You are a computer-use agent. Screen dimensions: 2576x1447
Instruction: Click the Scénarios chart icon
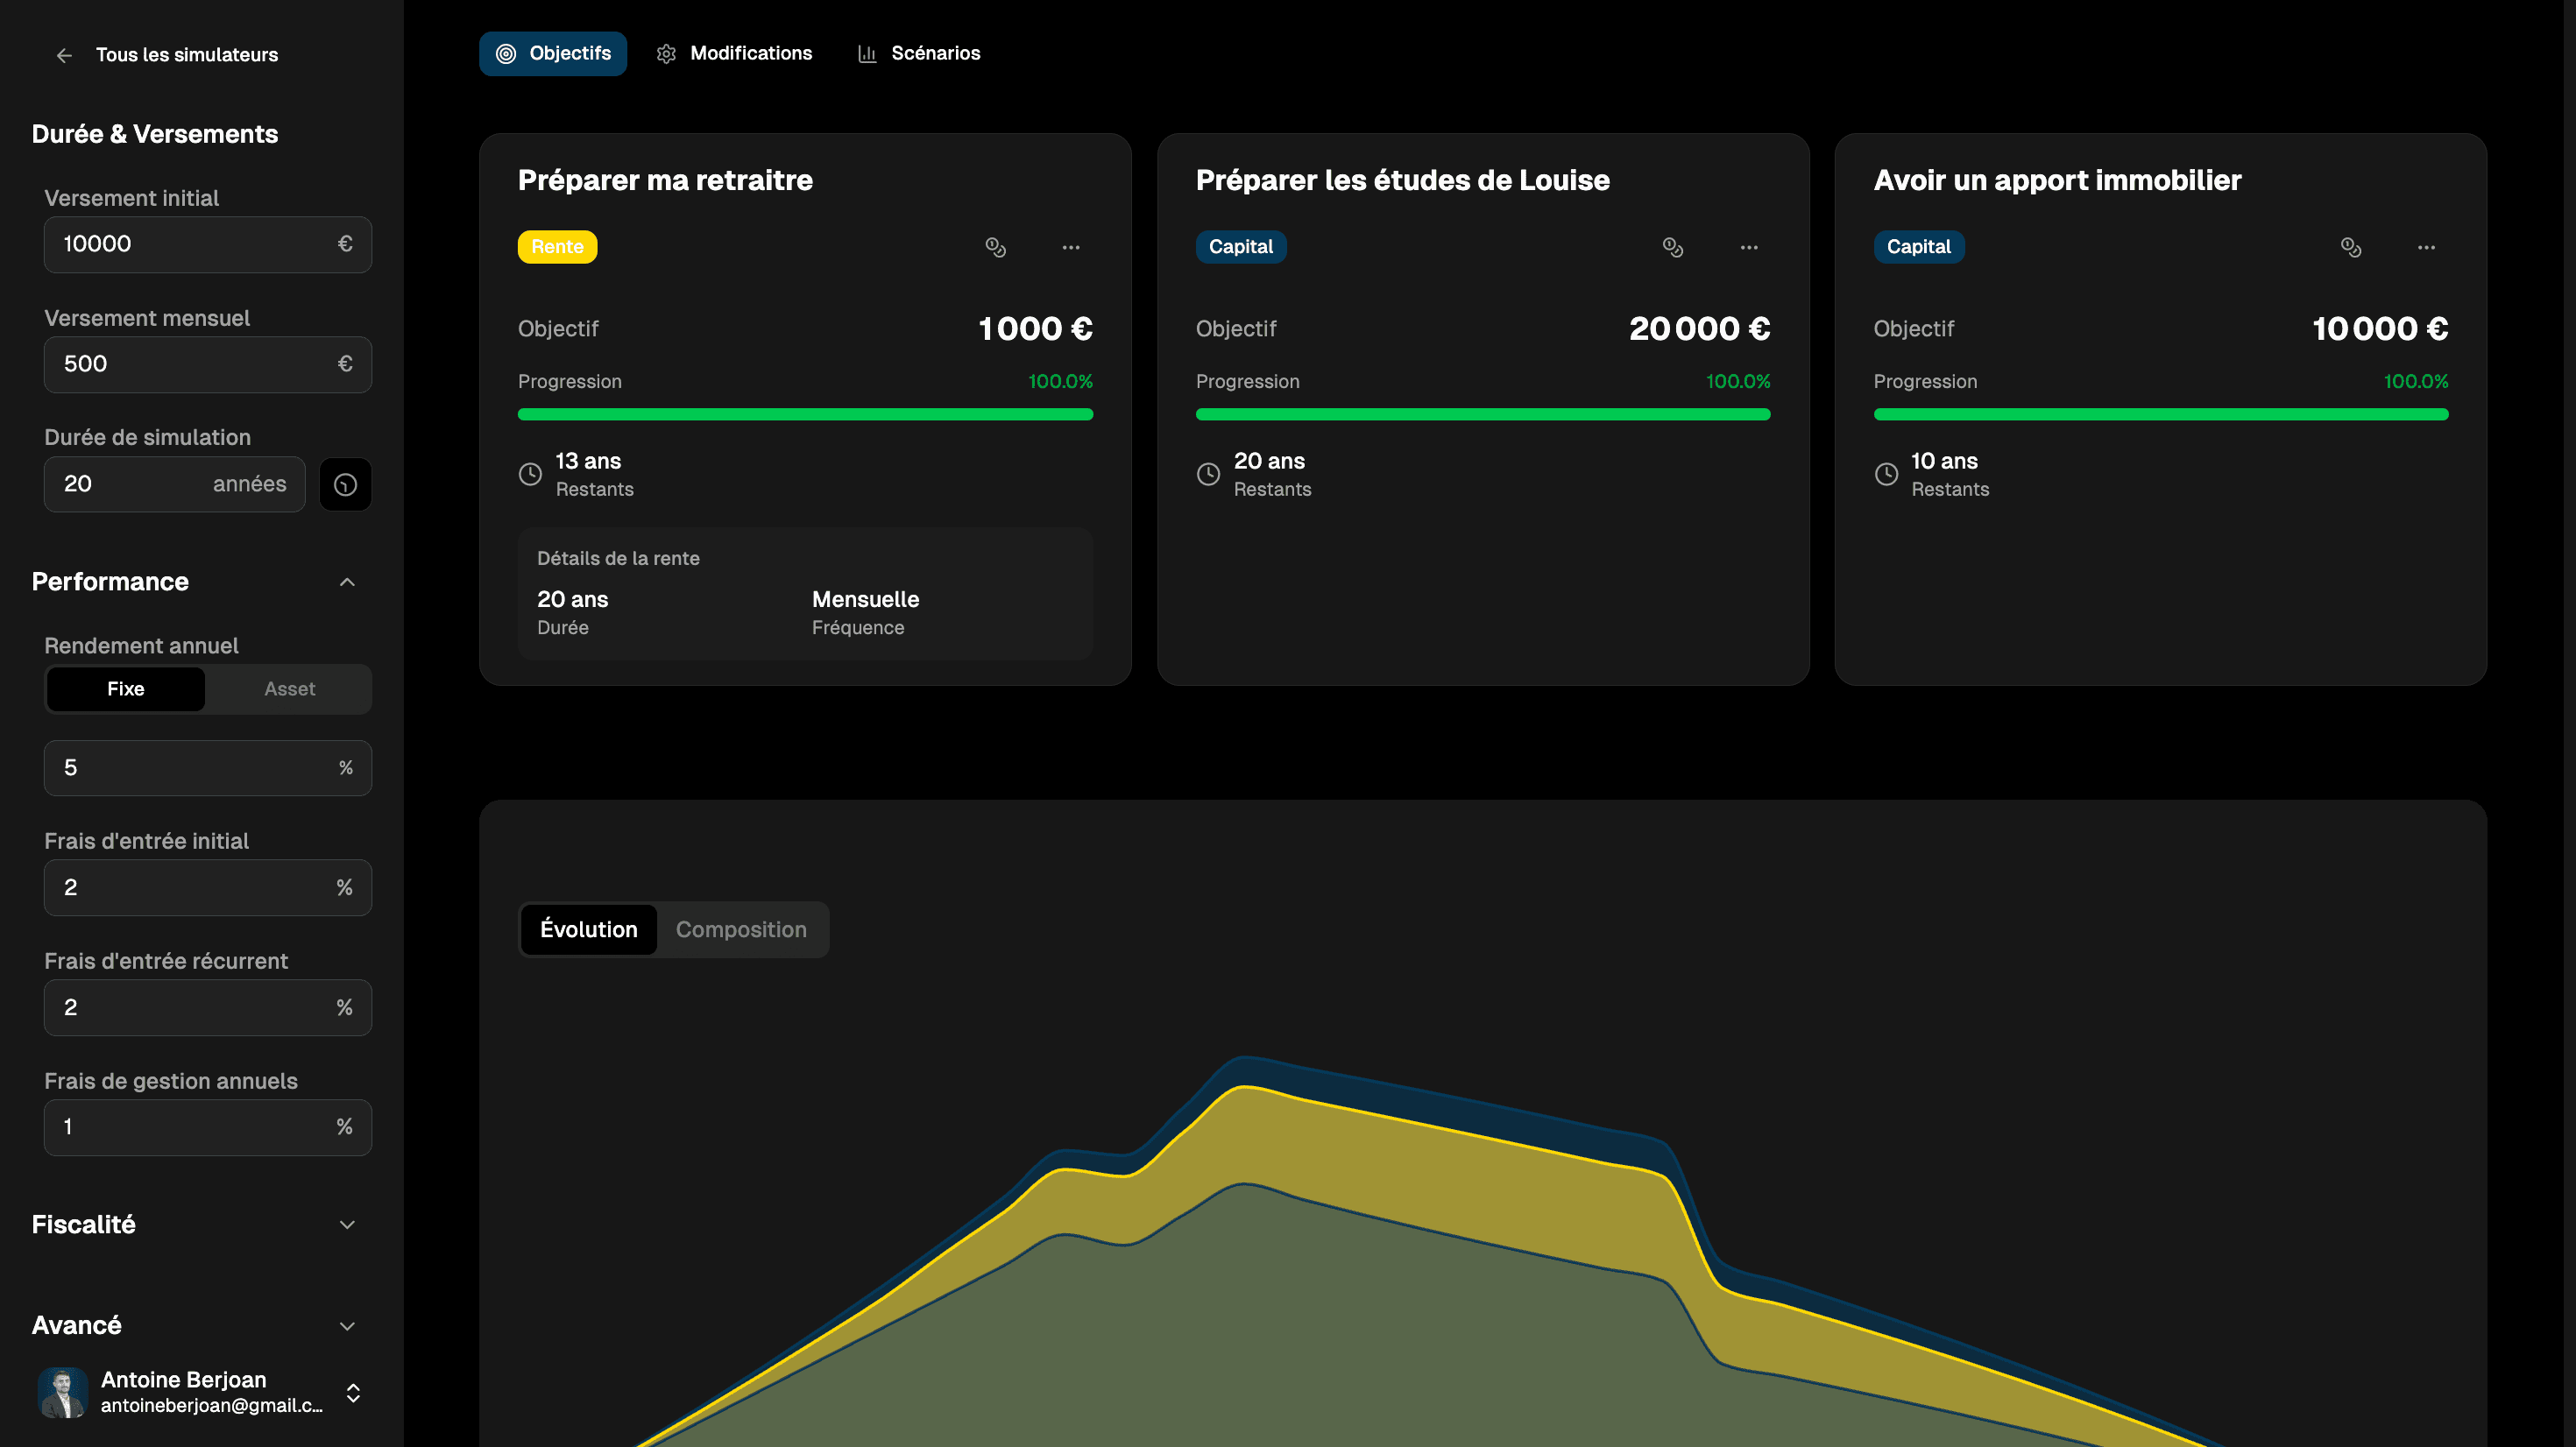coord(868,53)
